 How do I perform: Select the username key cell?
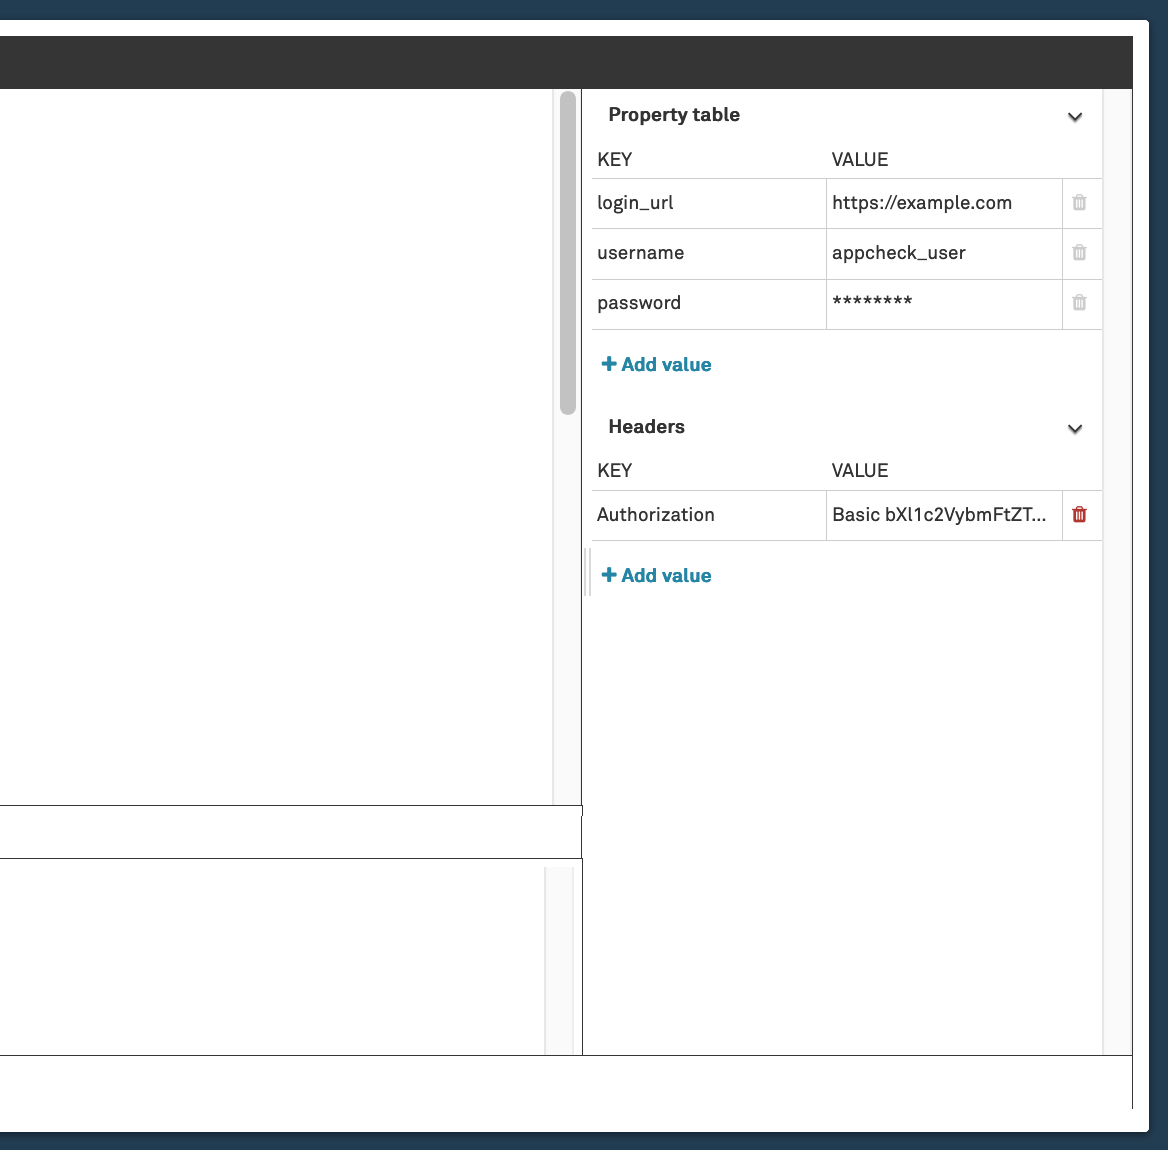708,253
